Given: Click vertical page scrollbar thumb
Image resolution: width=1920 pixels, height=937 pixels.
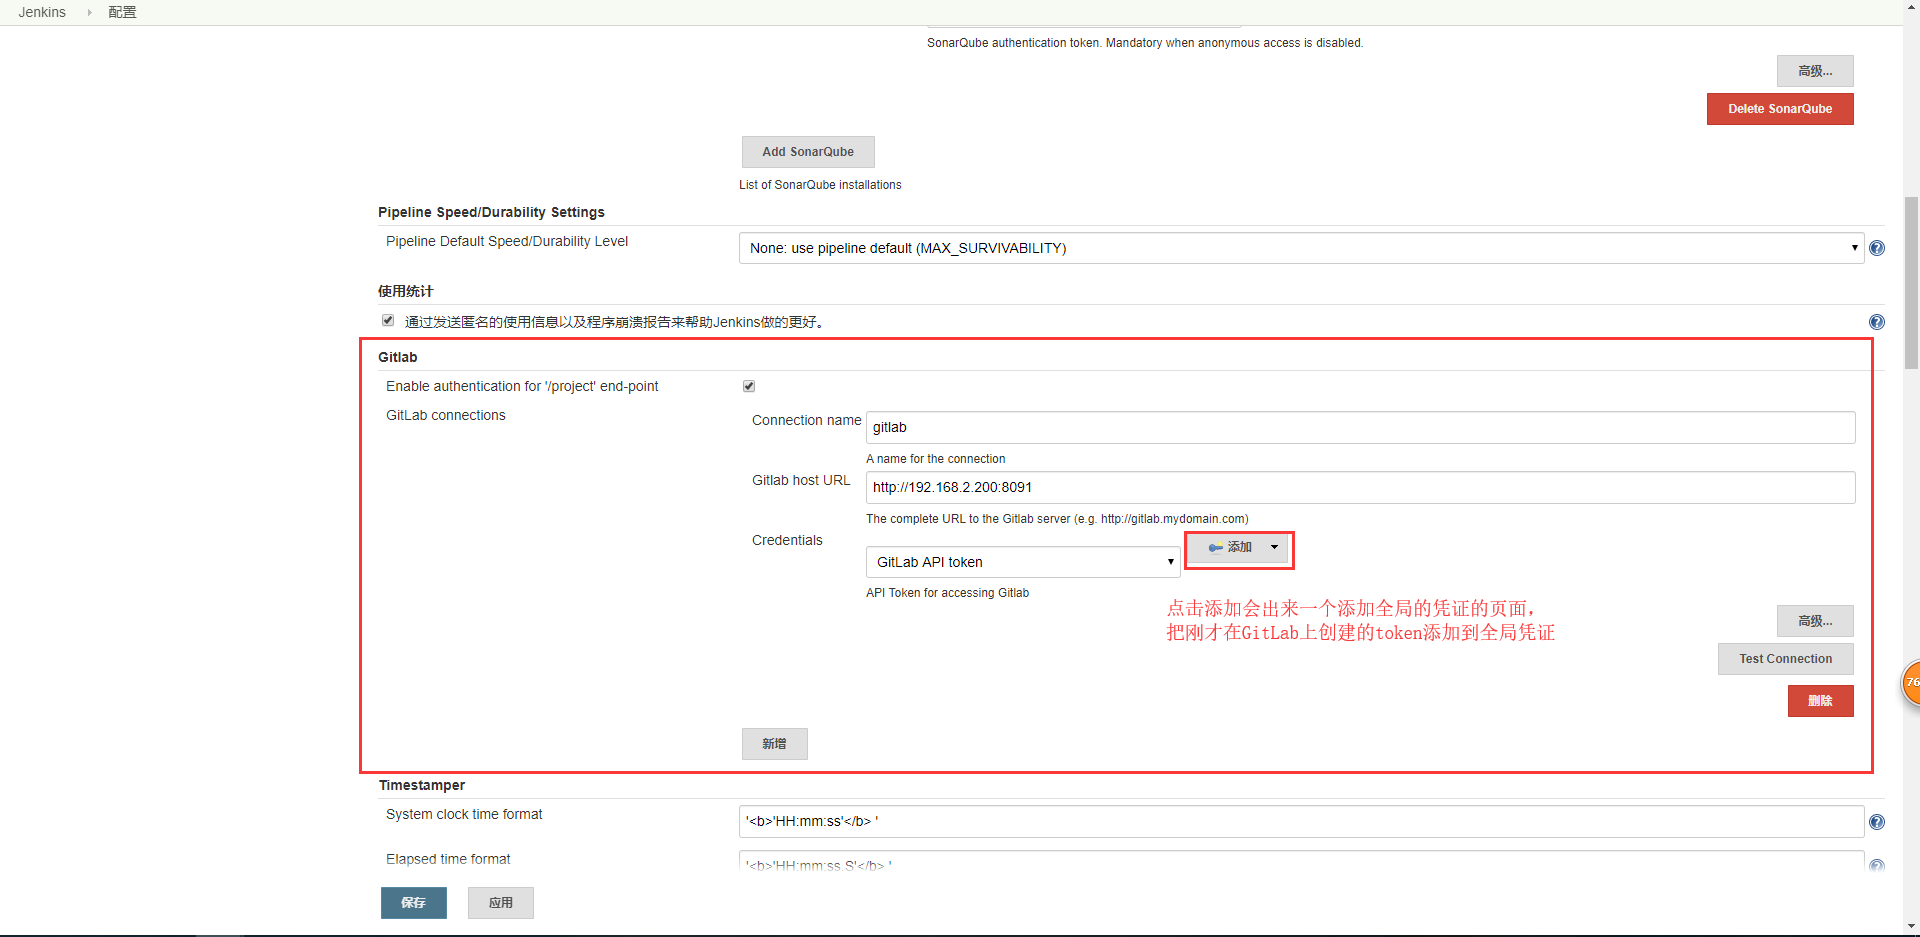Looking at the screenshot, I should pos(1911,283).
